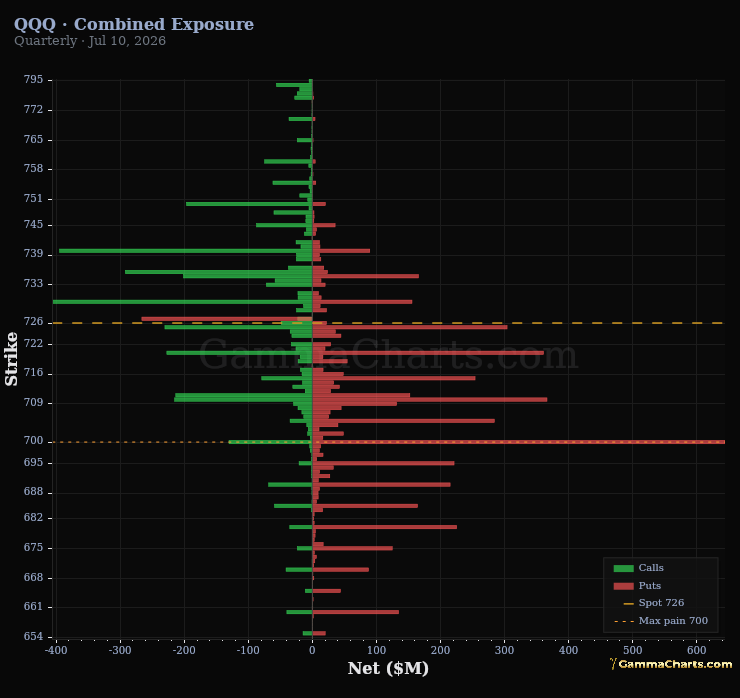Click the Spot 726 legend entry
Viewport: 740px width, 698px height.
[x=654, y=603]
